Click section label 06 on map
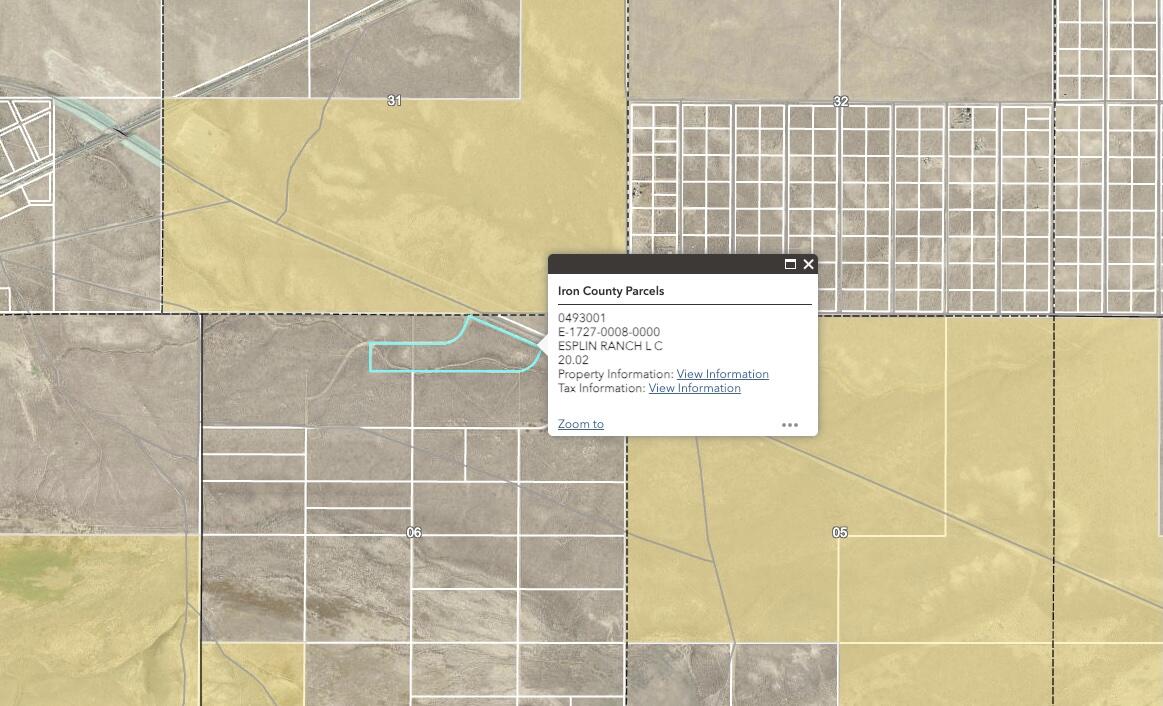 414,533
